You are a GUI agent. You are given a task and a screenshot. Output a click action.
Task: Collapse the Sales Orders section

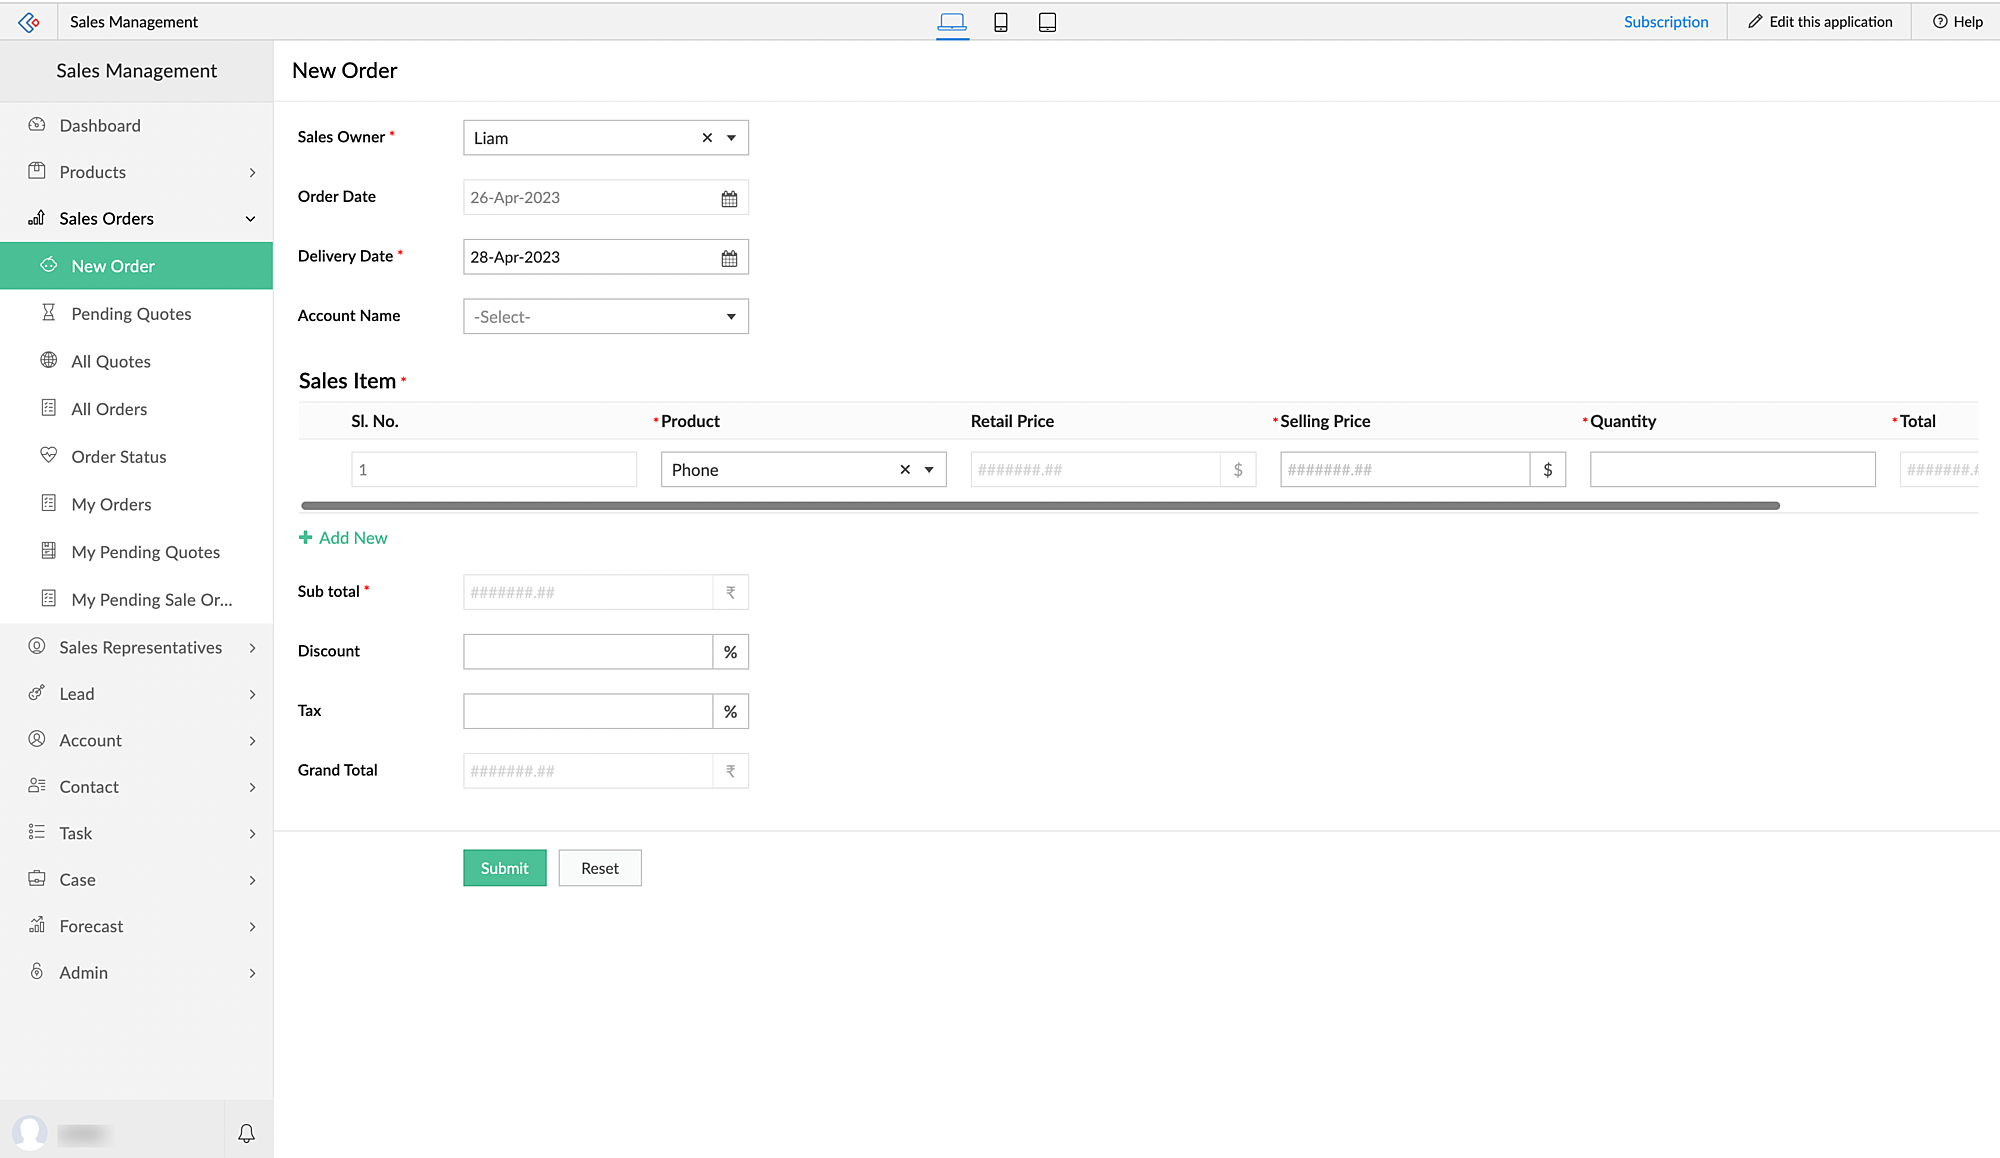250,219
